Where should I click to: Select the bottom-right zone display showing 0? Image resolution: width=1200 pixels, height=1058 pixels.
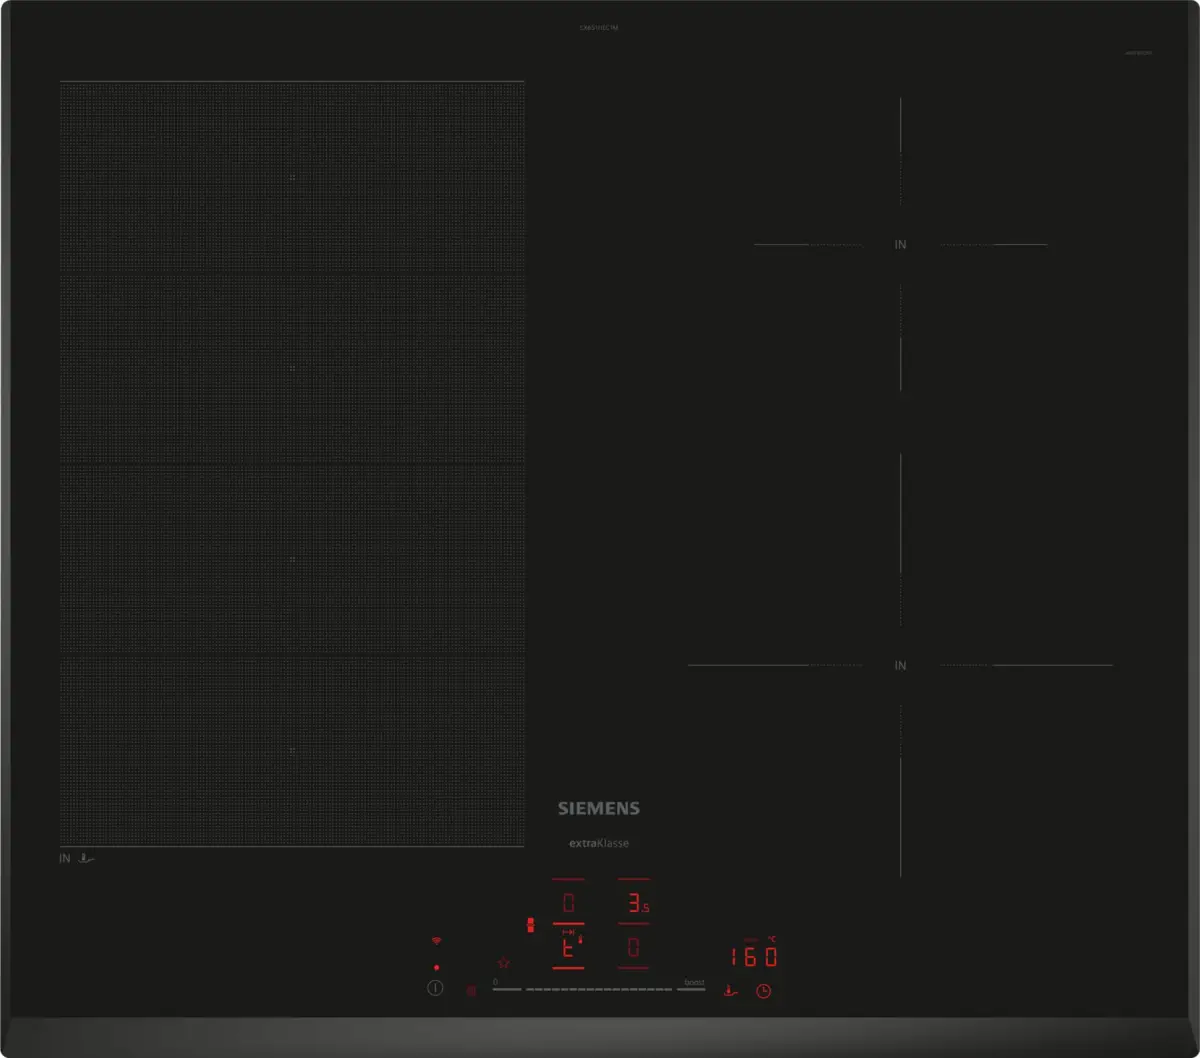[633, 948]
